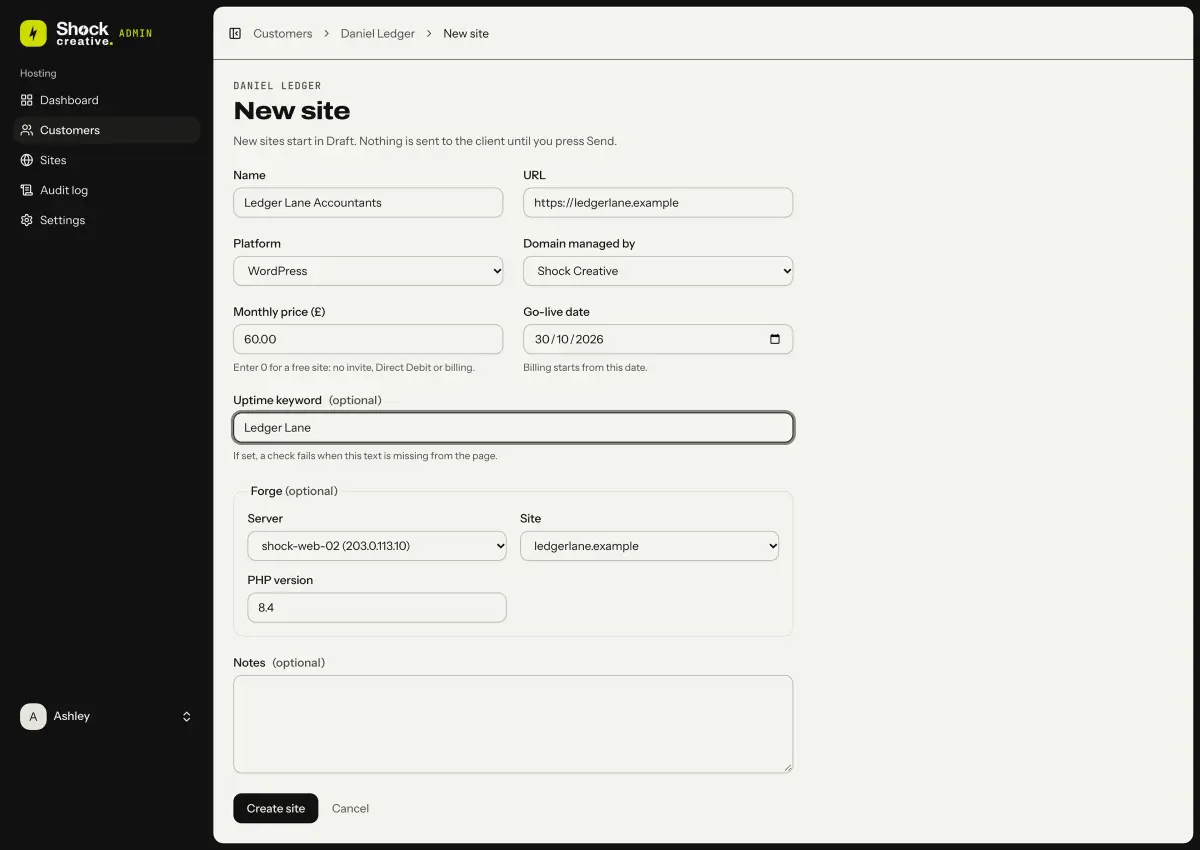Click the URL input field
Image resolution: width=1200 pixels, height=850 pixels.
pos(658,202)
